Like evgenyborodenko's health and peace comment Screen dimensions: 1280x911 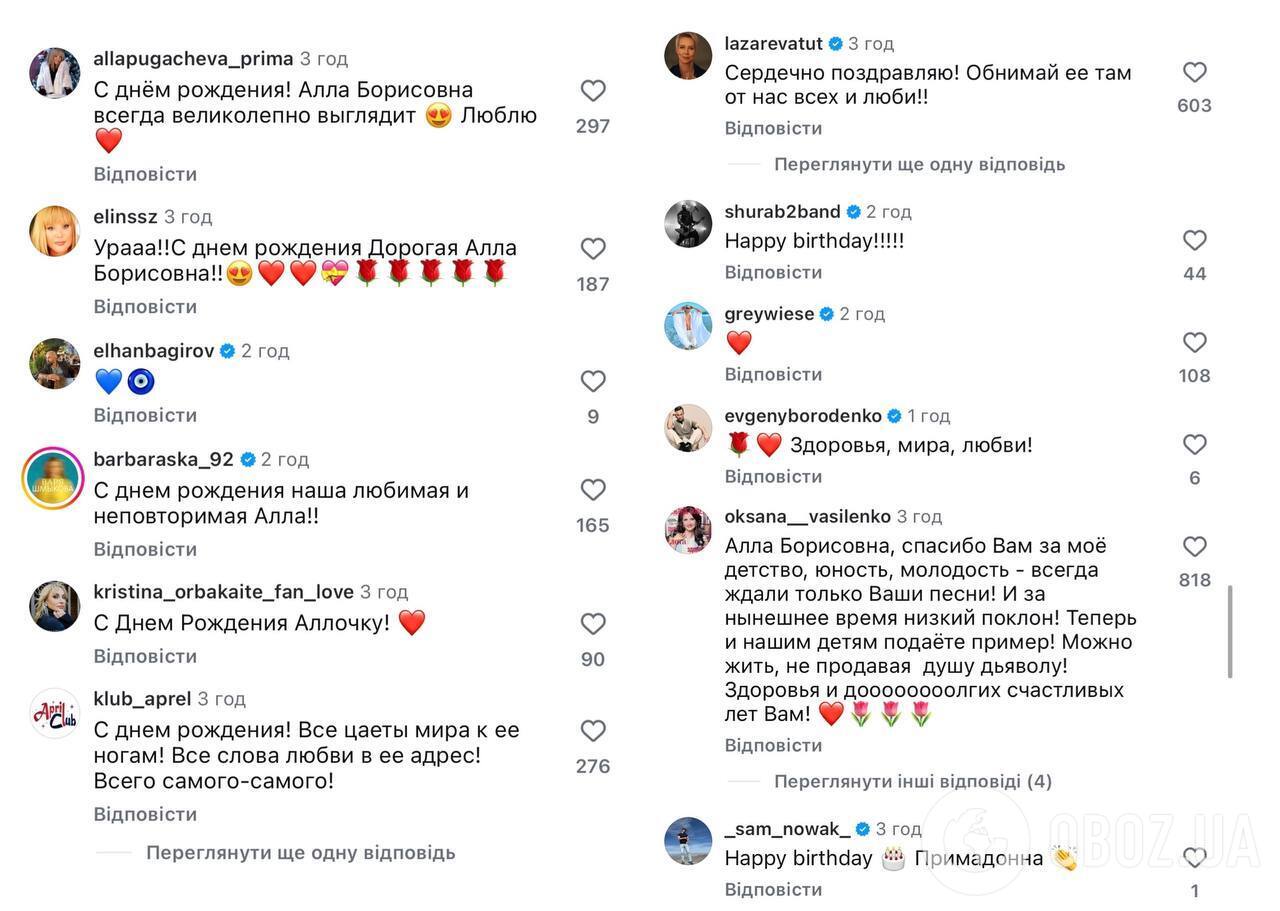click(1193, 445)
